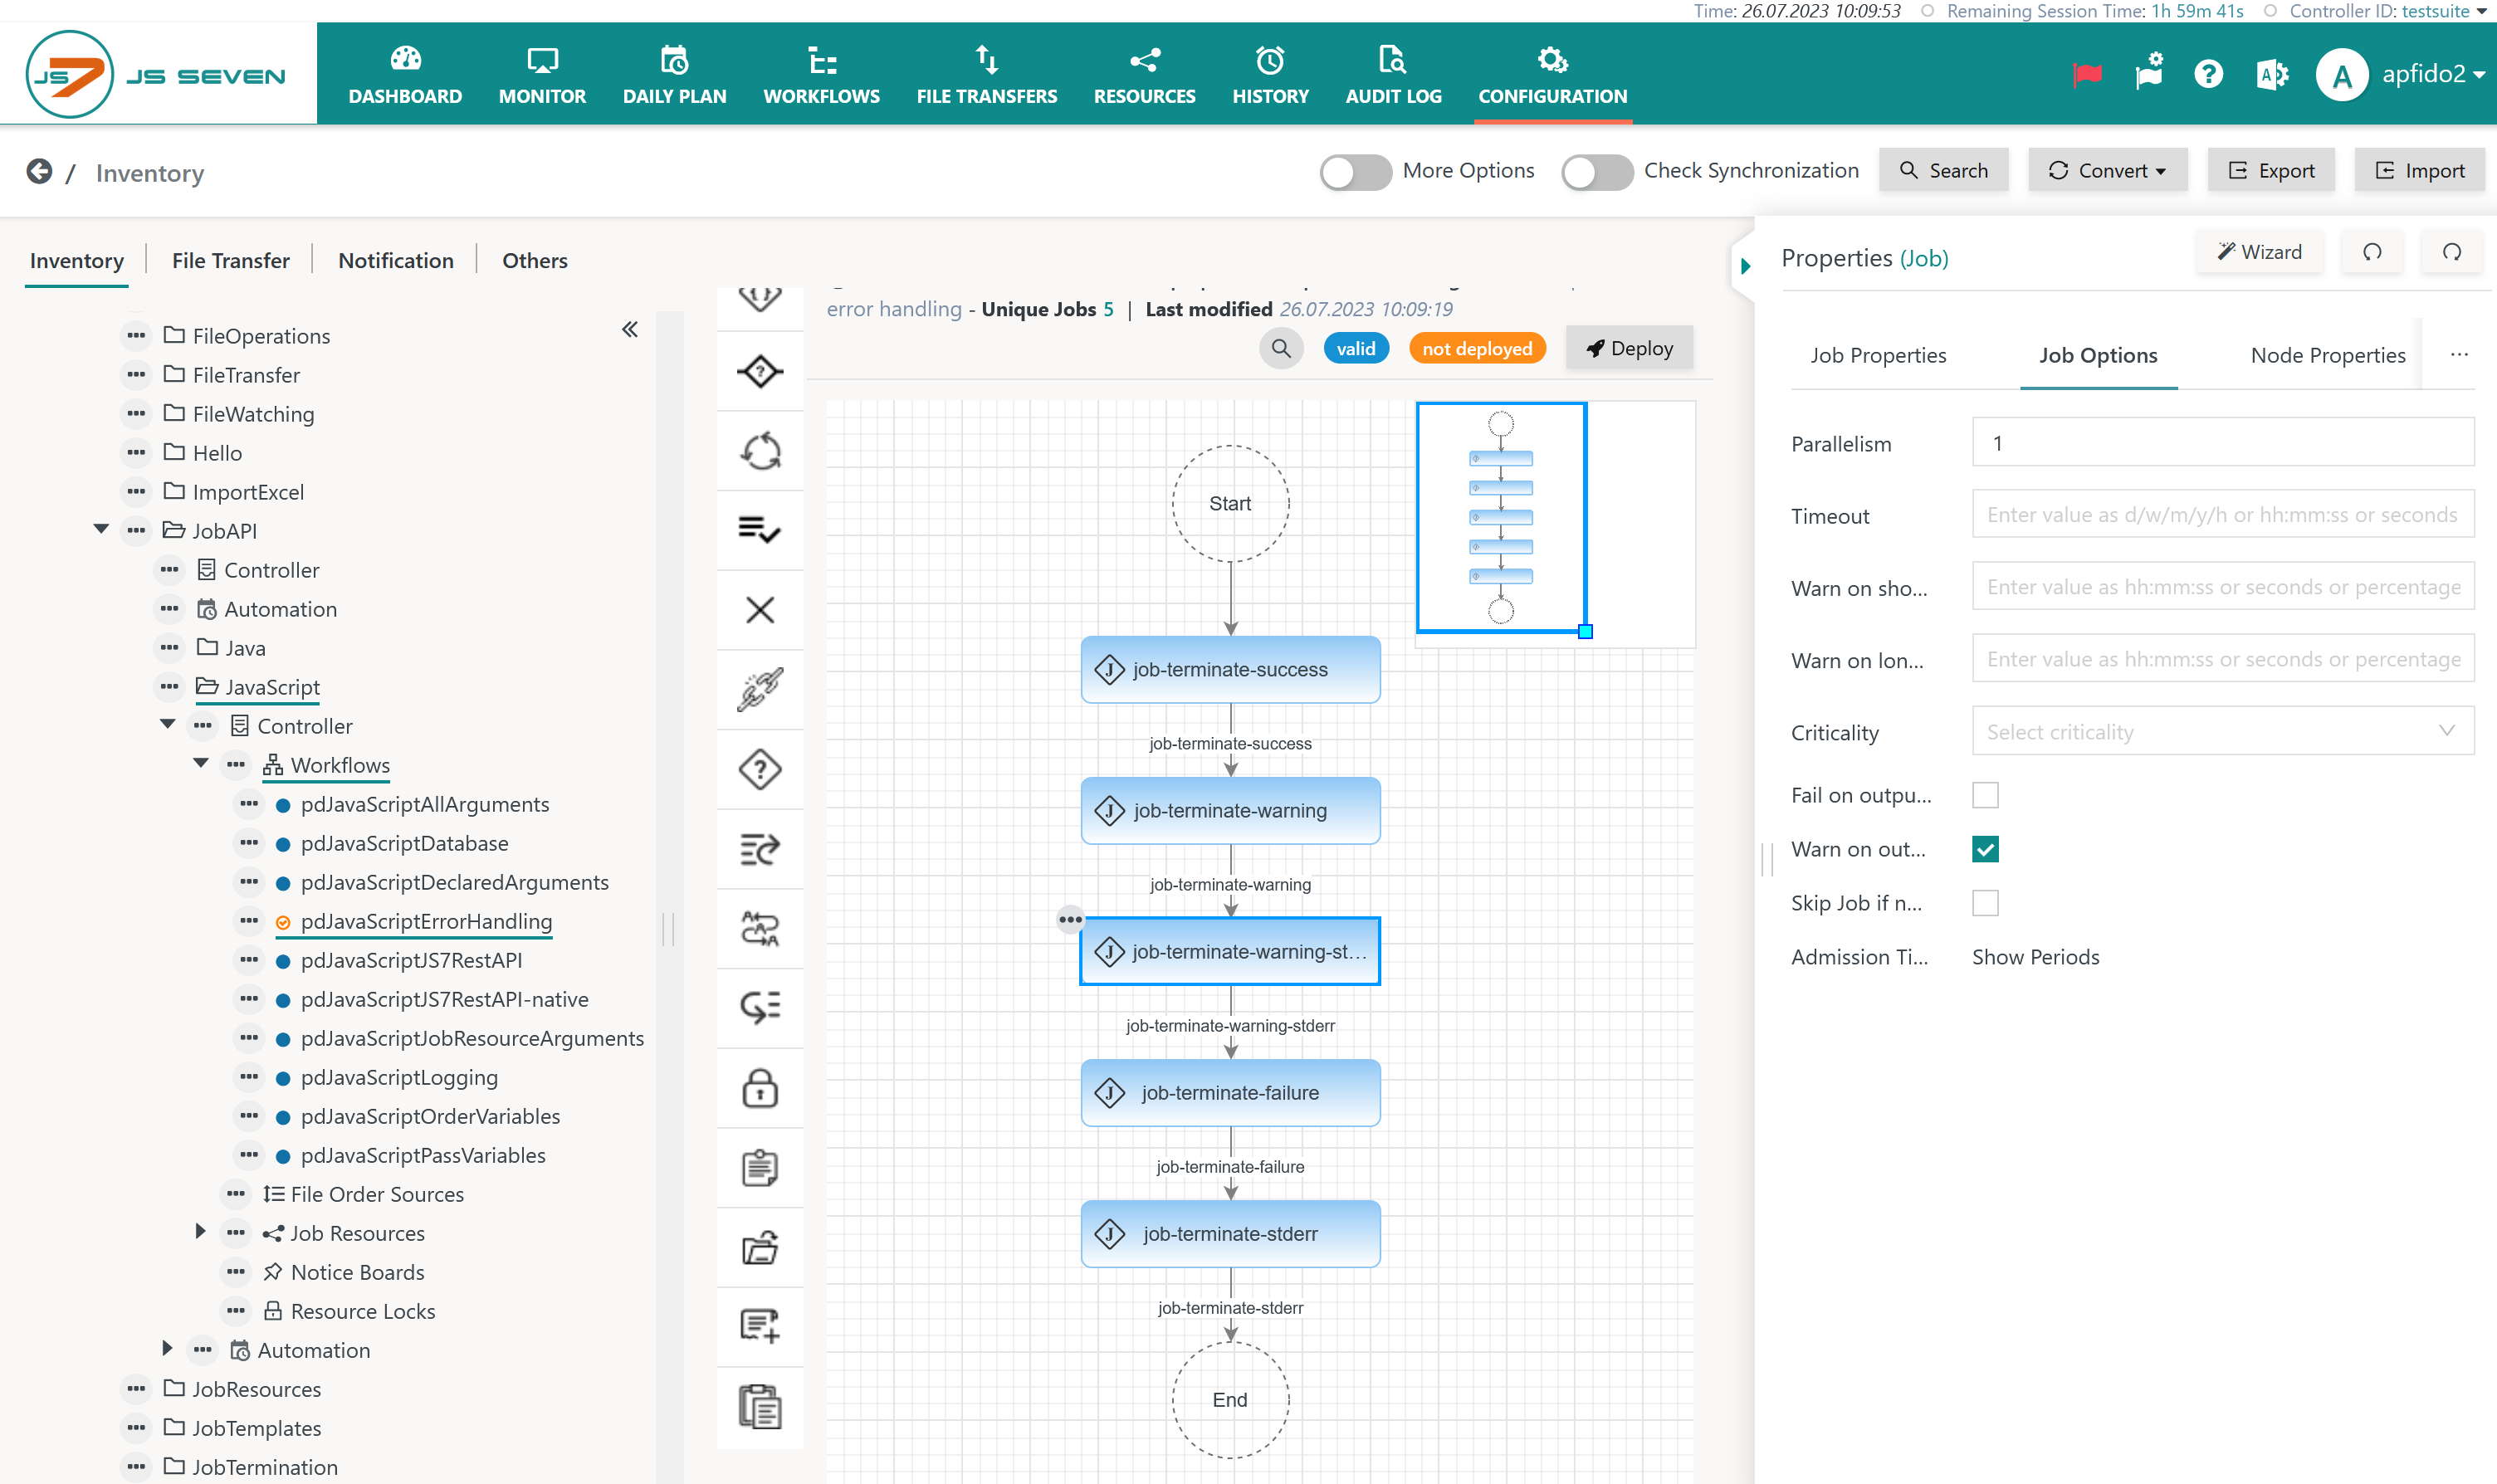The width and height of the screenshot is (2497, 1484).
Task: Select the clipboard notice instruction icon
Action: coord(760,1167)
